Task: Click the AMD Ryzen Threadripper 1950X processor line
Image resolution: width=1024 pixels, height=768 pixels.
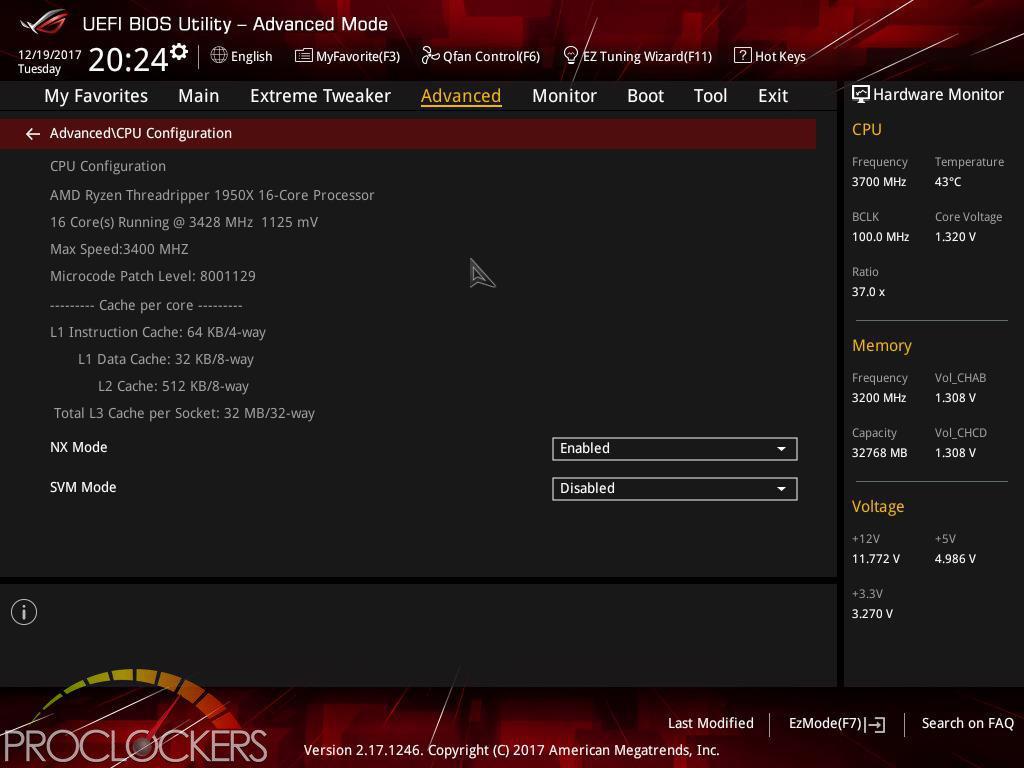Action: click(x=212, y=195)
